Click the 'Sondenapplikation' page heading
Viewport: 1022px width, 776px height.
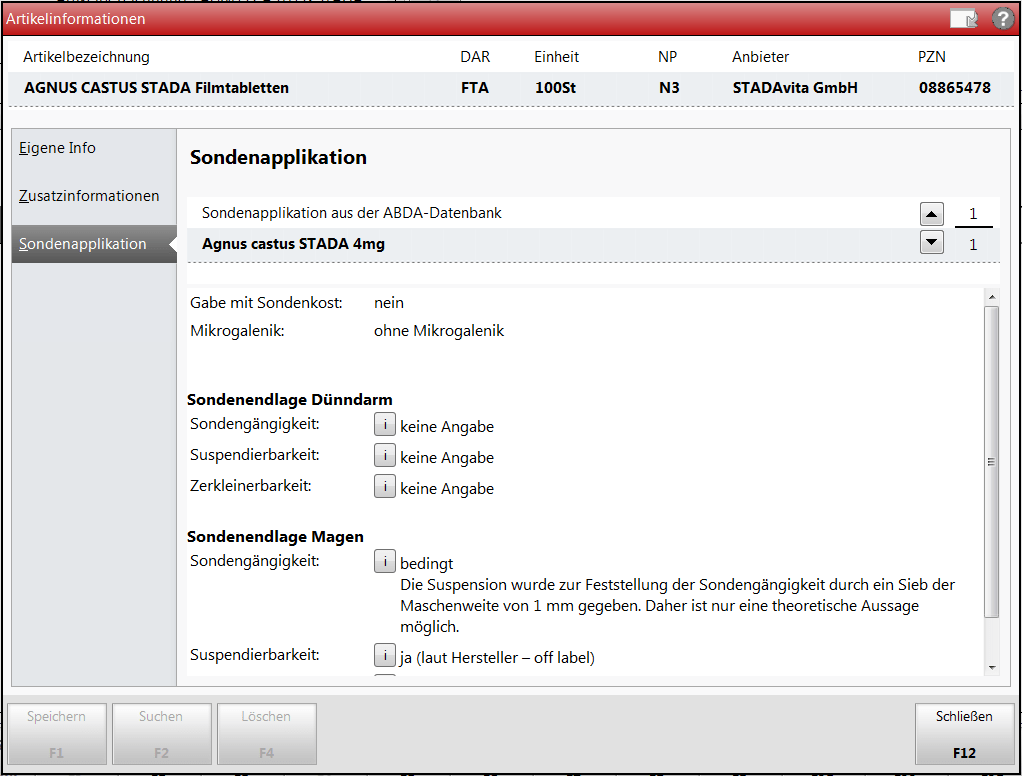point(278,158)
